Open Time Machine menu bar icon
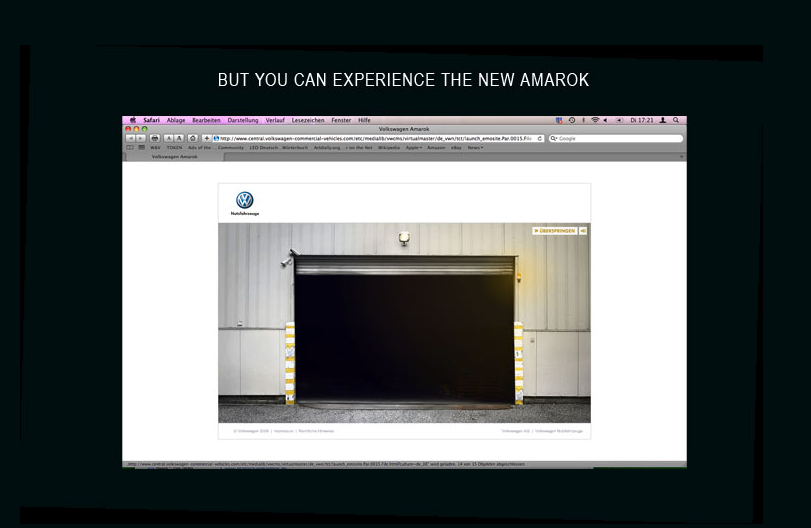The image size is (811, 528). (x=572, y=120)
